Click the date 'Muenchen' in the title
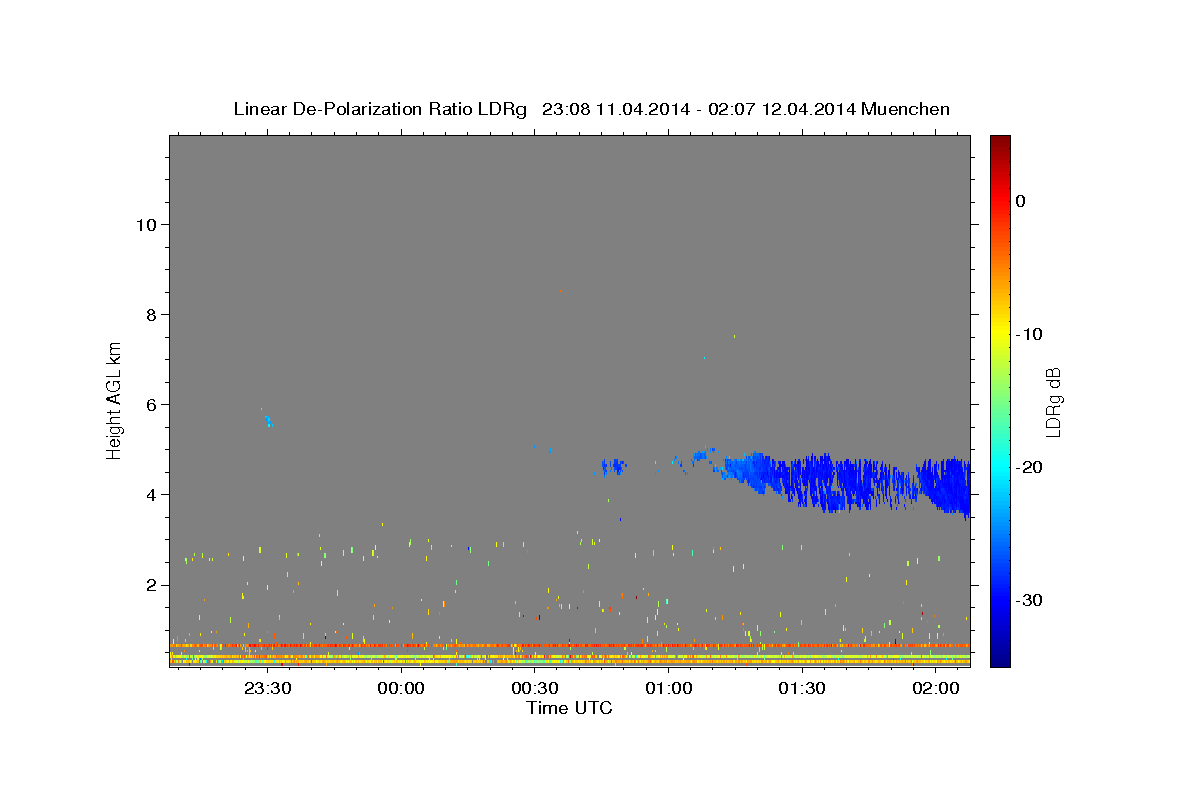This screenshot has height=800, width=1200. pos(906,109)
